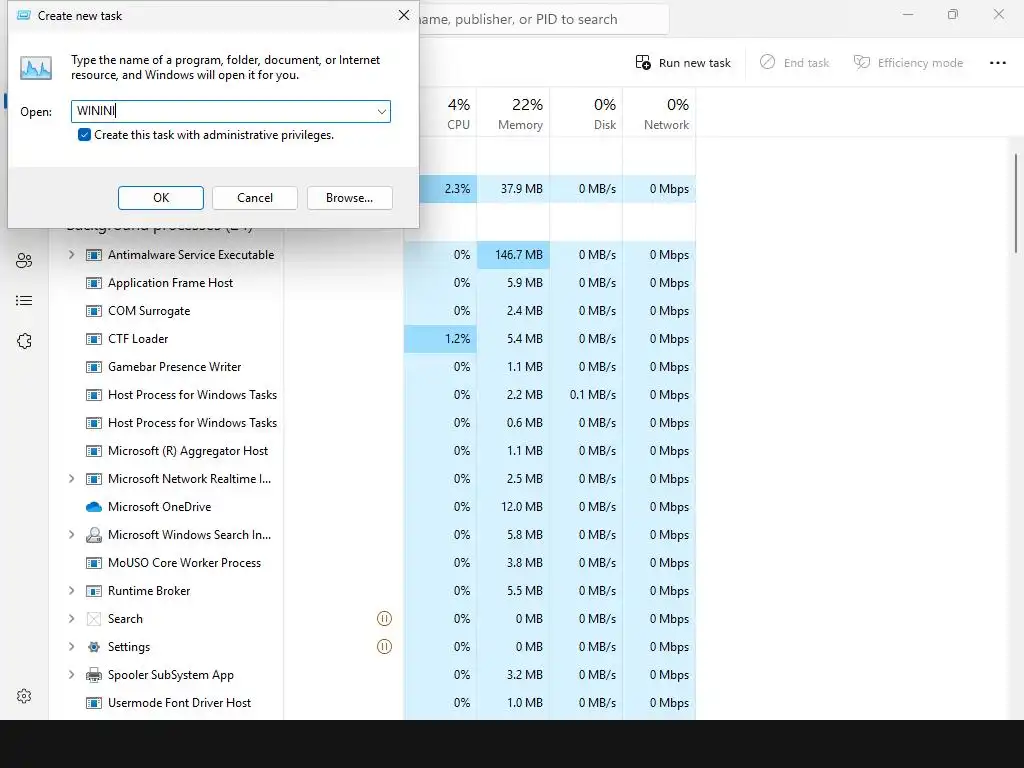The image size is (1024, 768).
Task: Click the Runtime Broker icon
Action: click(94, 591)
